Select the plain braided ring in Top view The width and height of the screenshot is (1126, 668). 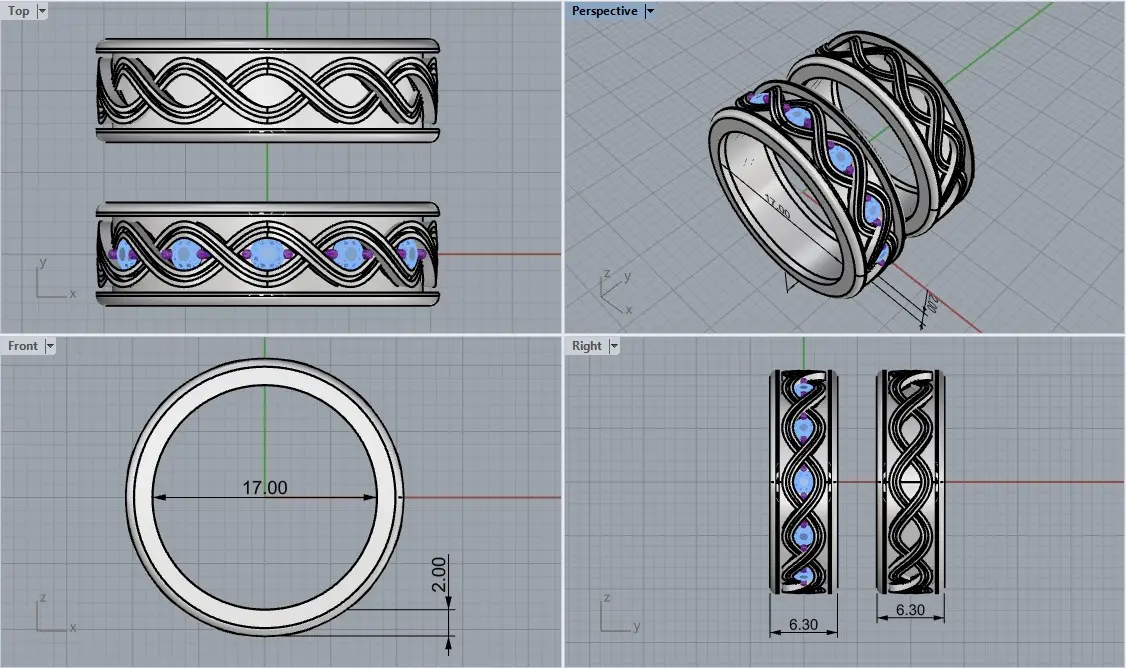267,90
